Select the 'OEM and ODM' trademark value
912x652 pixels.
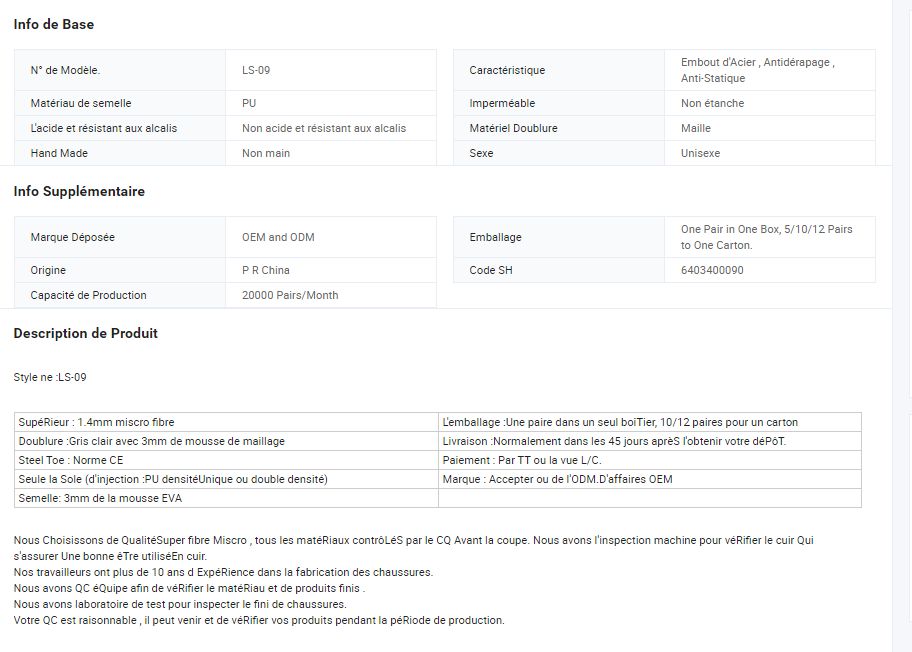pyautogui.click(x=278, y=237)
